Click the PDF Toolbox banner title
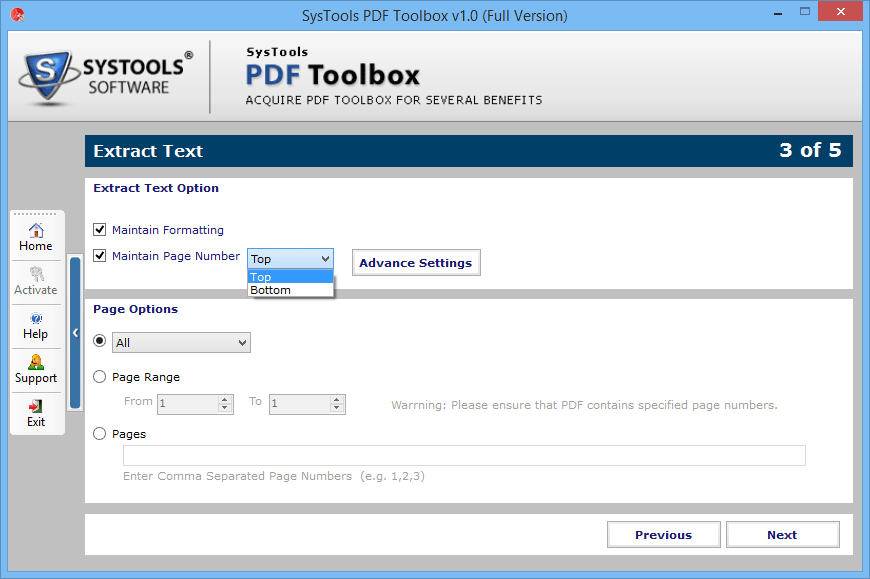 click(332, 75)
